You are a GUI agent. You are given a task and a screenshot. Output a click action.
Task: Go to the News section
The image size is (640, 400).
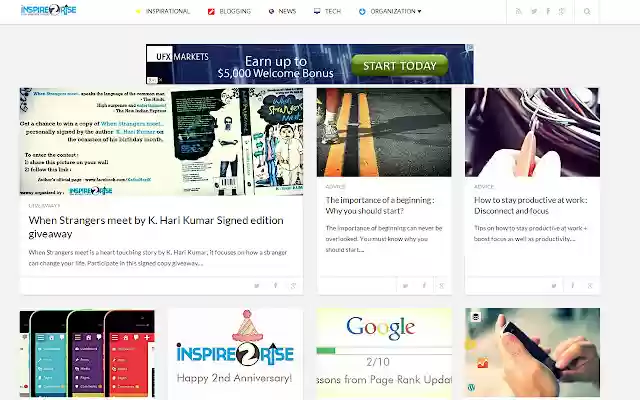click(x=287, y=11)
